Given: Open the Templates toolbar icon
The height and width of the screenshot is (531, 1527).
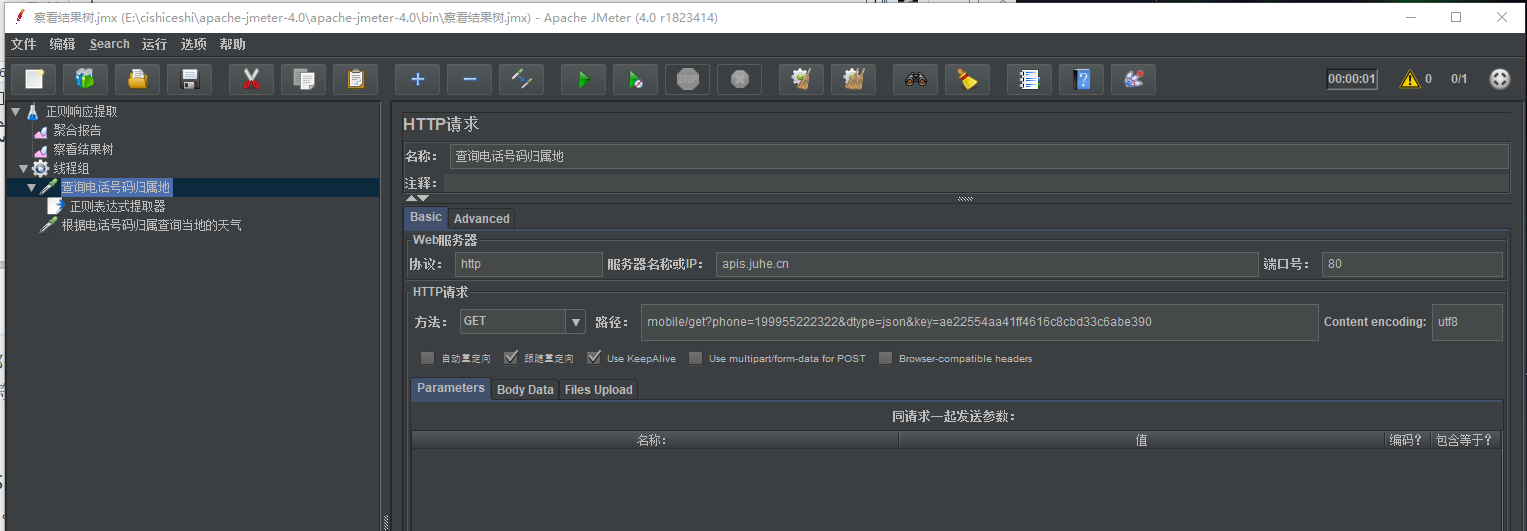Looking at the screenshot, I should (85, 79).
